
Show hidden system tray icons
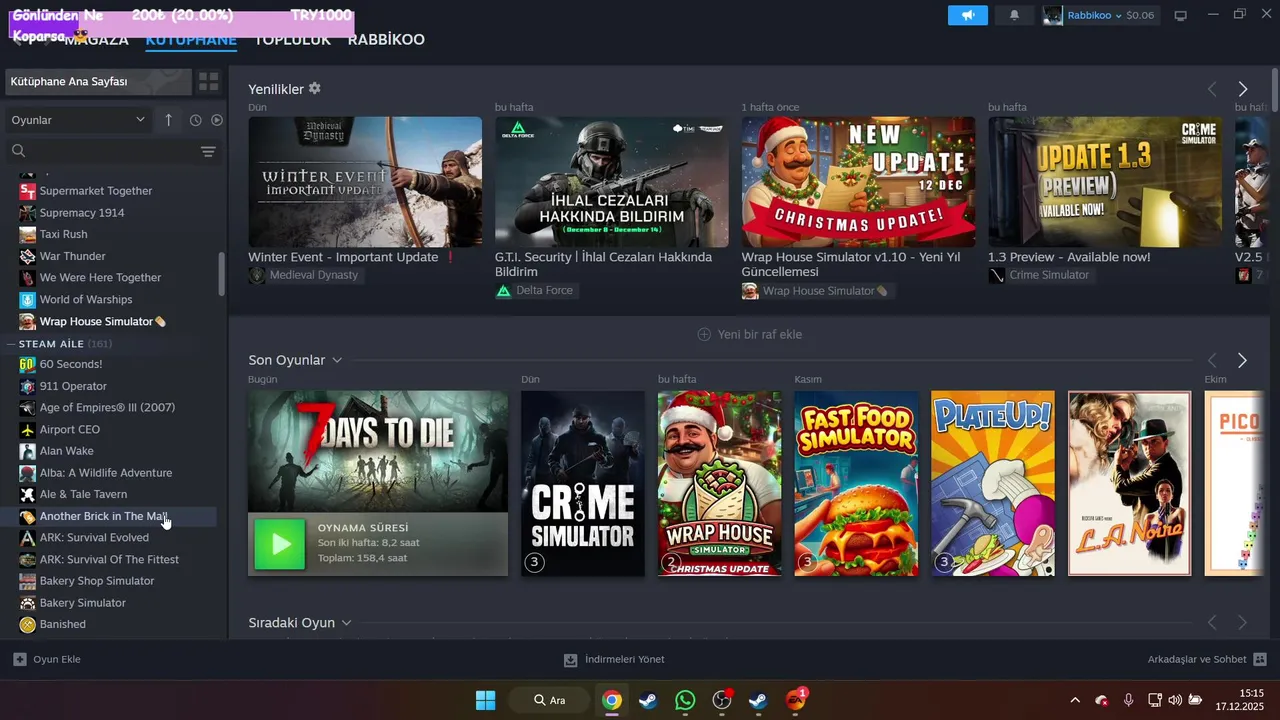(1075, 700)
